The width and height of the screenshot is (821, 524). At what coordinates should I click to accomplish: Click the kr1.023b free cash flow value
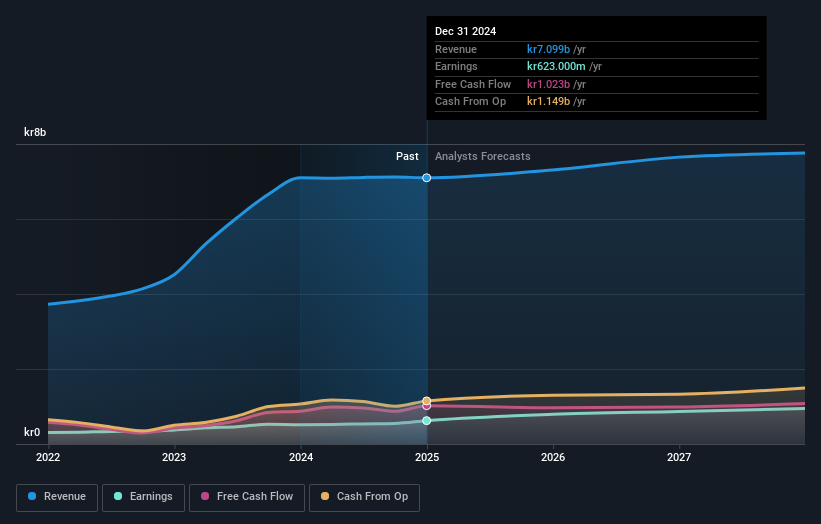[x=548, y=84]
